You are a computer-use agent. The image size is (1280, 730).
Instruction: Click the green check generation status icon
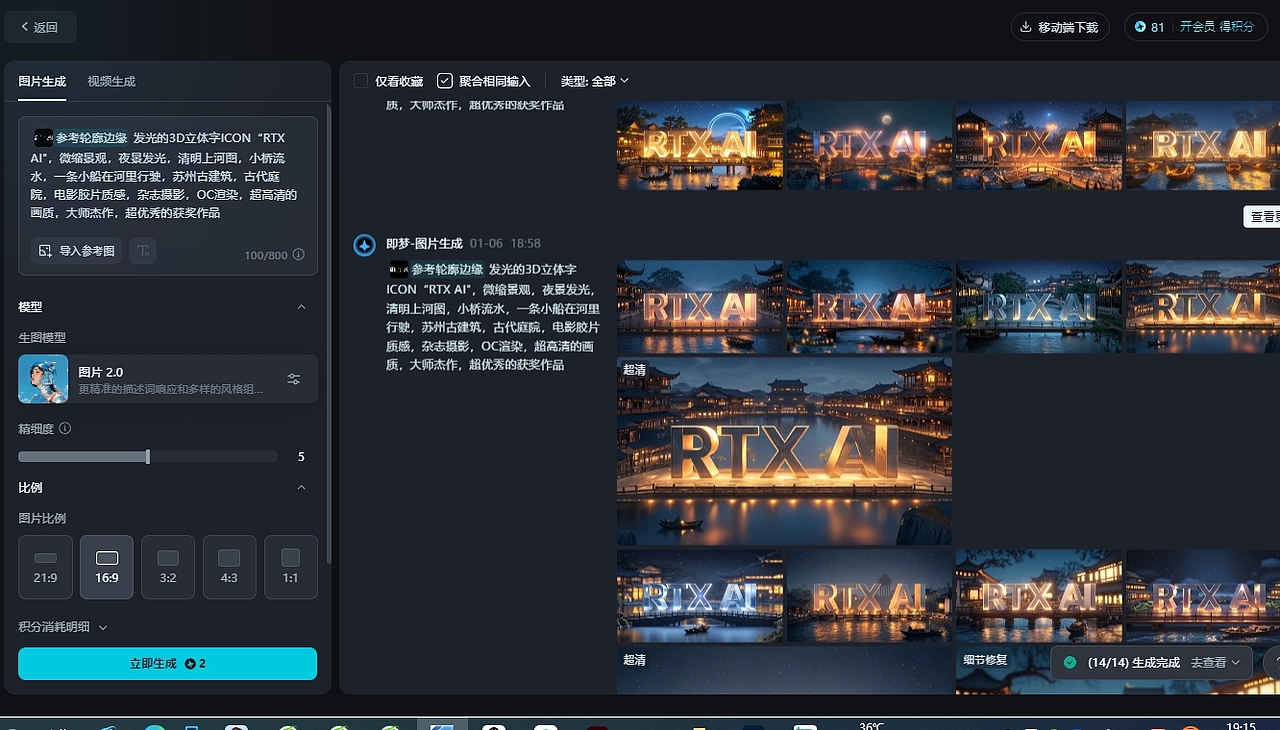click(1070, 663)
